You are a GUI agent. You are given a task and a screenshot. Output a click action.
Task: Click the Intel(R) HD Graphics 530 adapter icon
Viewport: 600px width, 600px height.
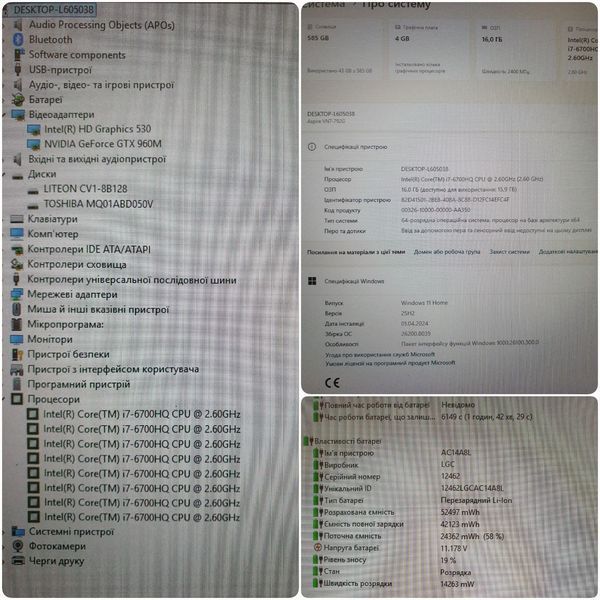click(x=34, y=130)
